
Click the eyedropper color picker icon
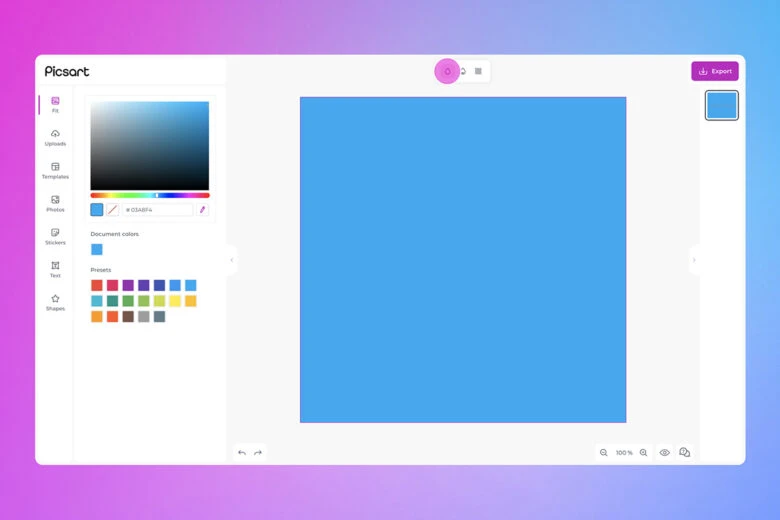(202, 210)
